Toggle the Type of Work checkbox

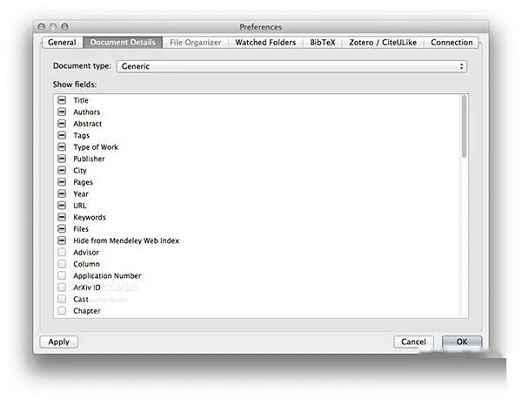point(62,147)
